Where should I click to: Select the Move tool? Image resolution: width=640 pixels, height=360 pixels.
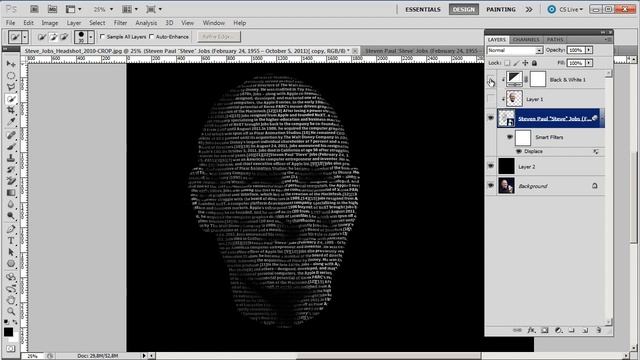click(x=11, y=64)
